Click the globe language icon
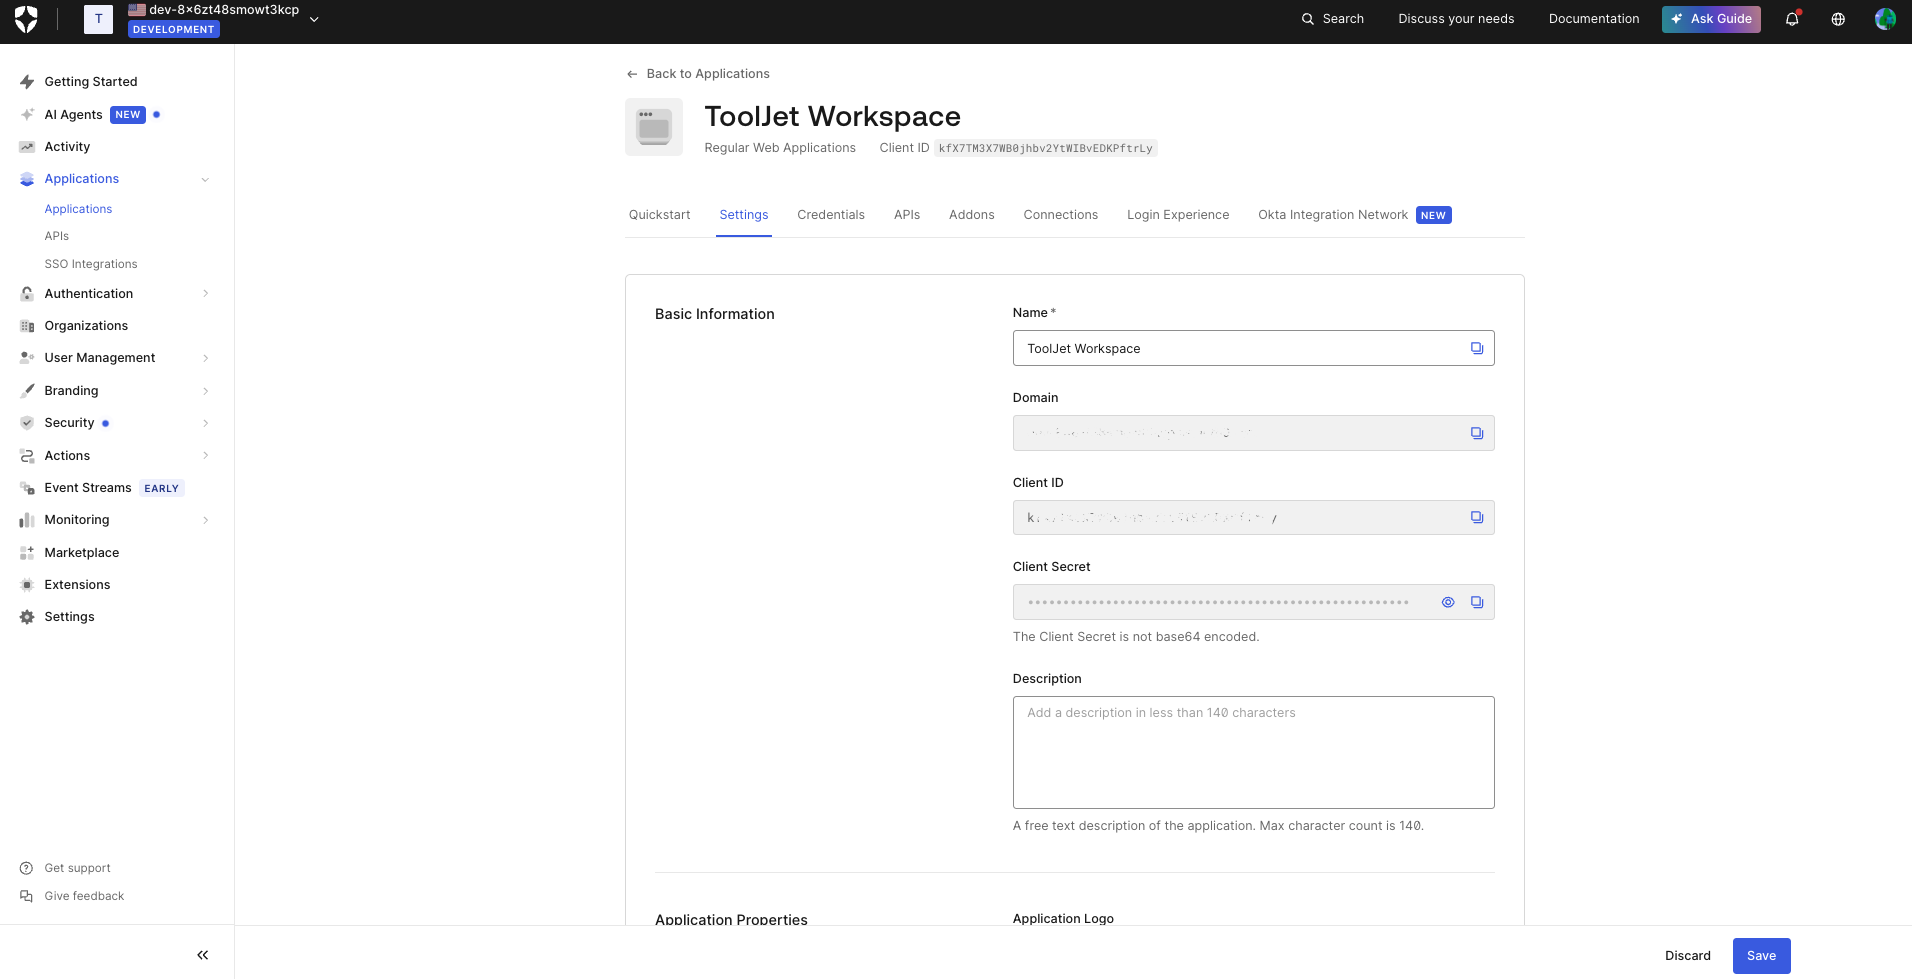 tap(1837, 19)
